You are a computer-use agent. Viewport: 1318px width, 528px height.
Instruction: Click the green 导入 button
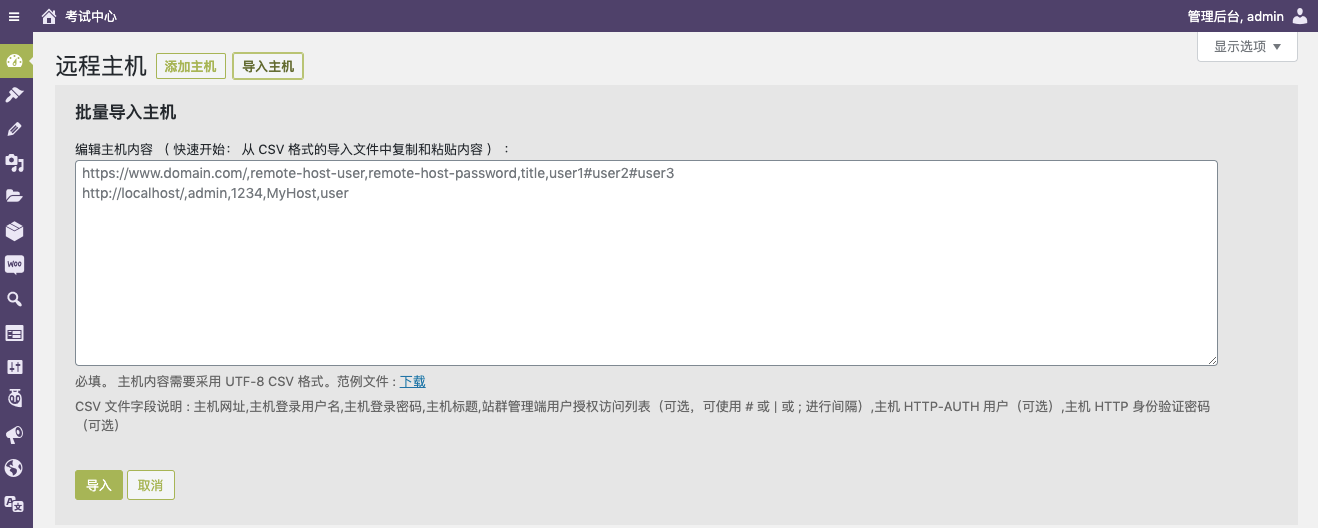click(99, 485)
